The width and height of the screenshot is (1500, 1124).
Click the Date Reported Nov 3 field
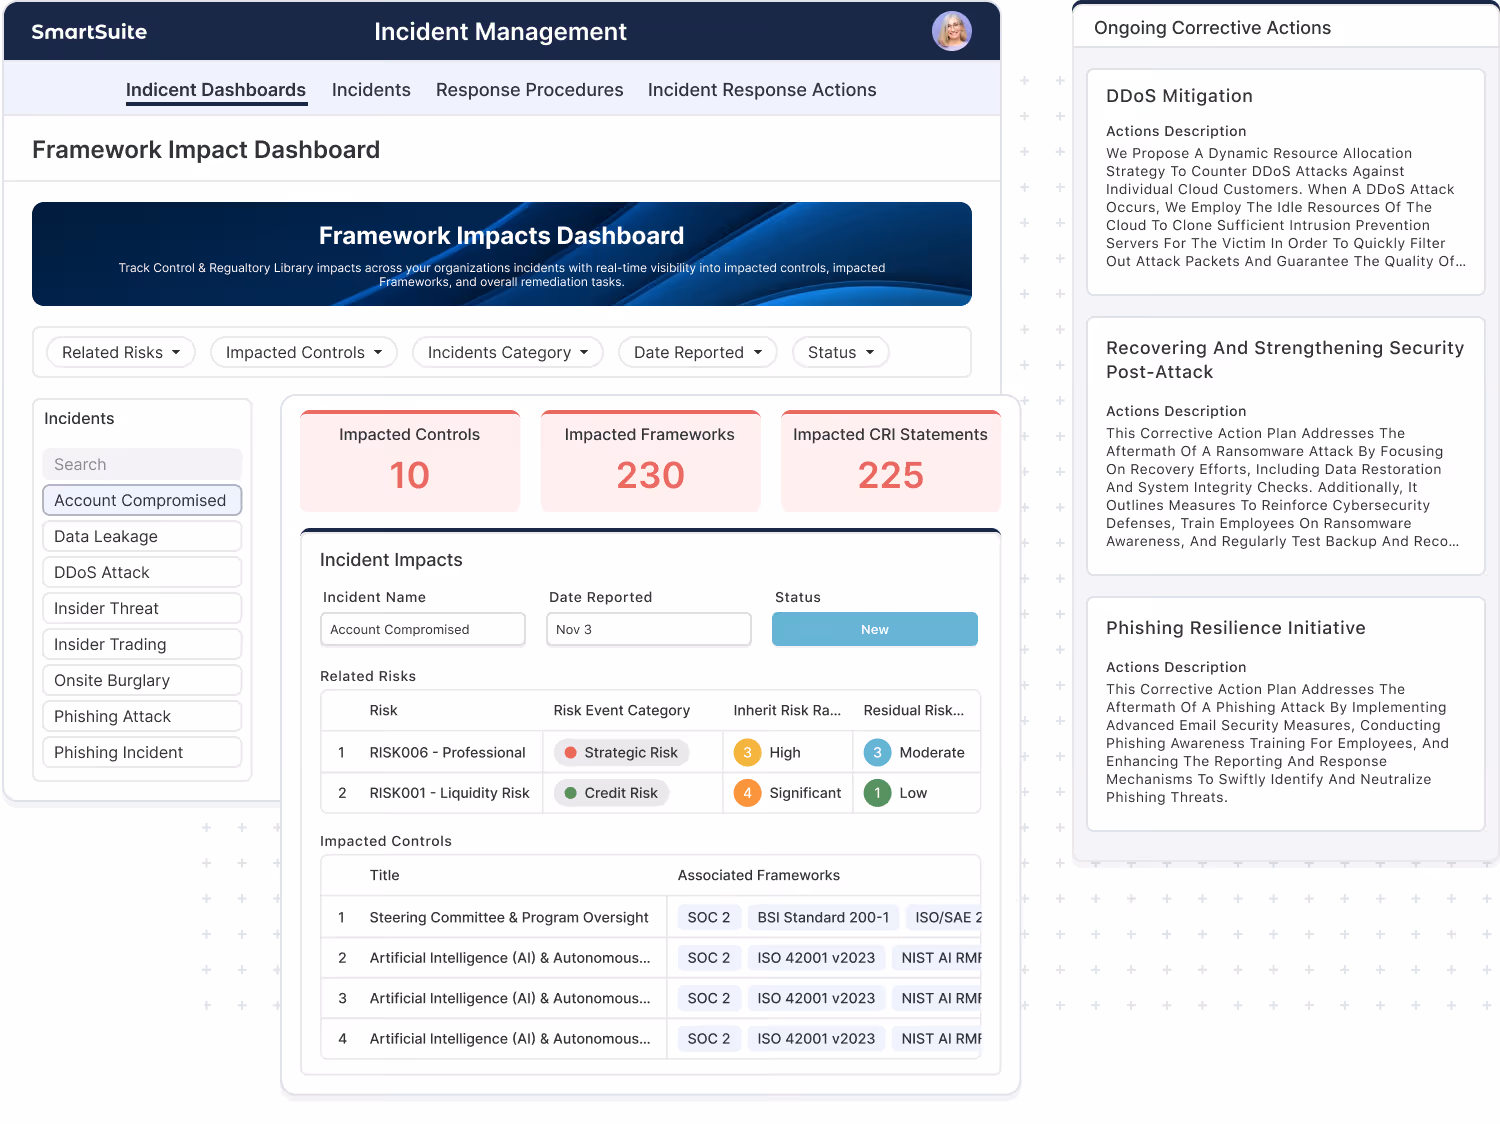(649, 629)
